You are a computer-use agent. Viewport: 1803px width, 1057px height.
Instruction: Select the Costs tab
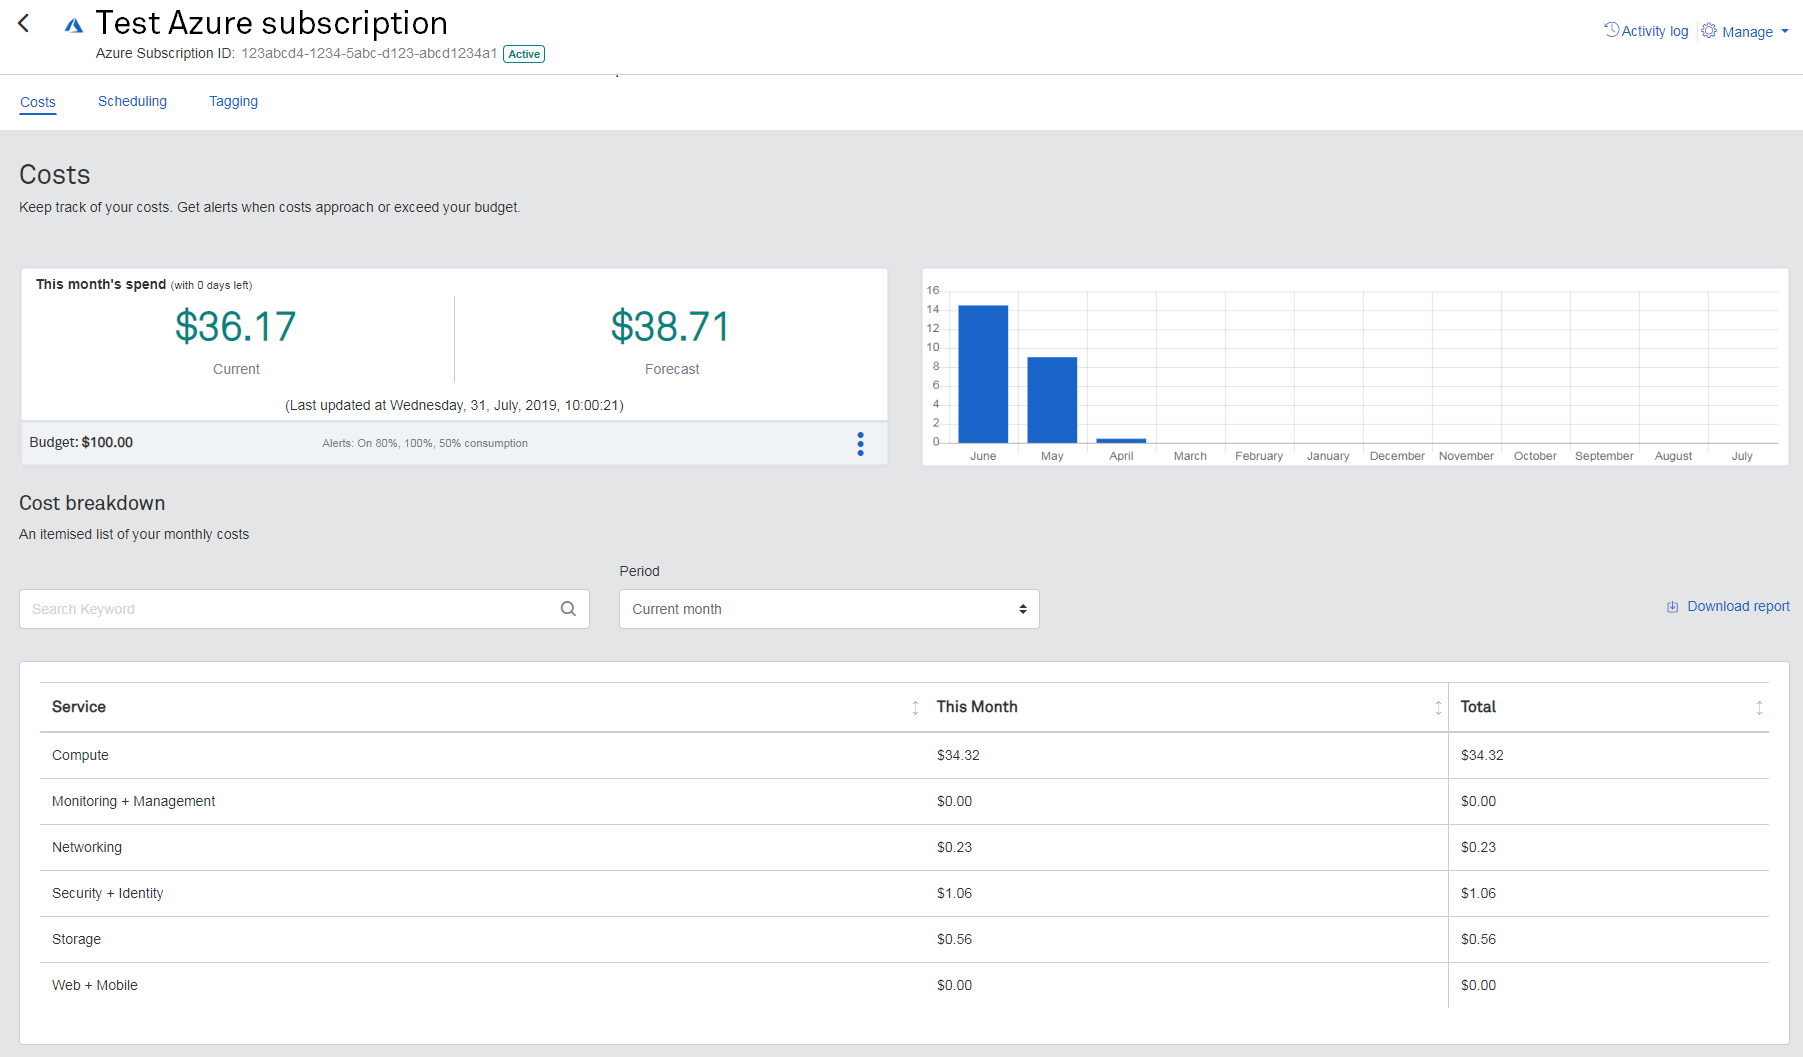pos(38,102)
